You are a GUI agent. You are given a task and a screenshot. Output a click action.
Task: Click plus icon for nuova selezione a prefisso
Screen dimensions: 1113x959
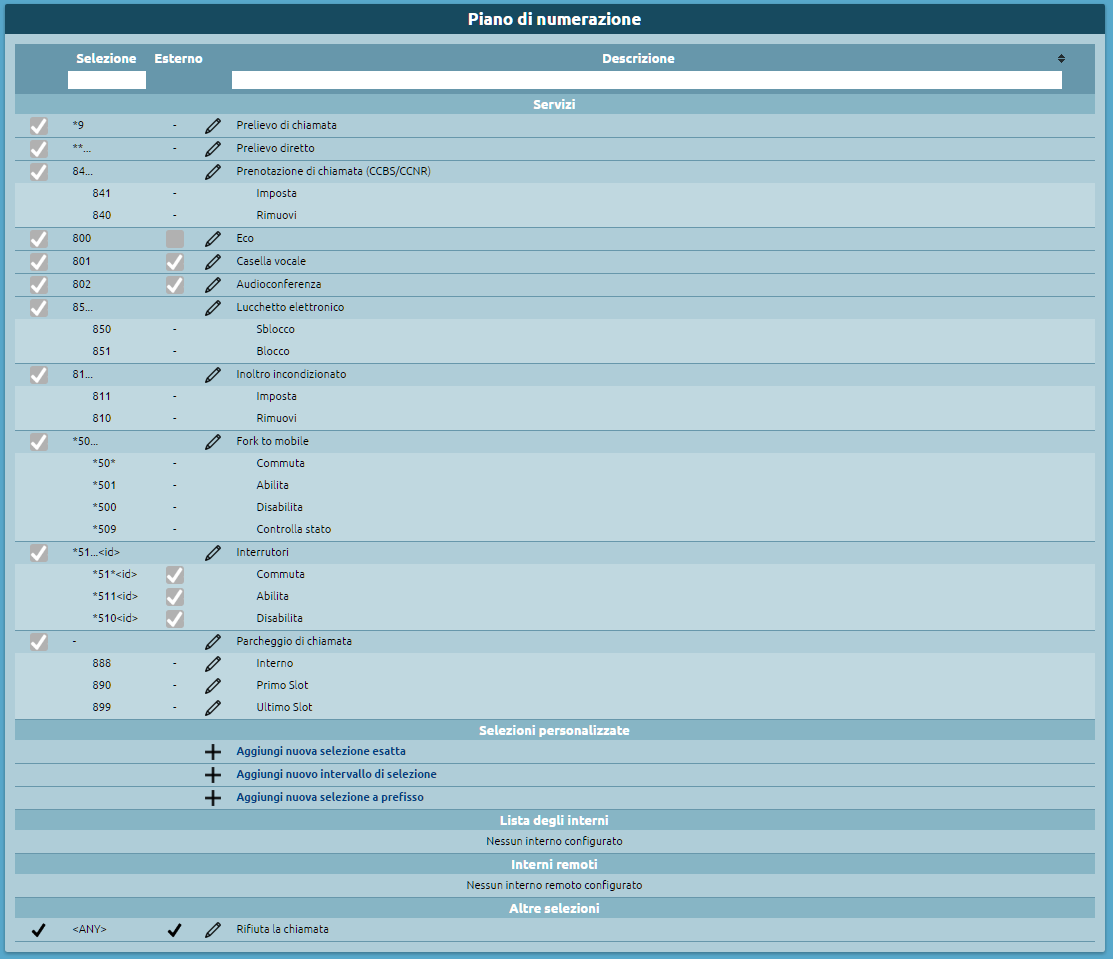(x=212, y=798)
